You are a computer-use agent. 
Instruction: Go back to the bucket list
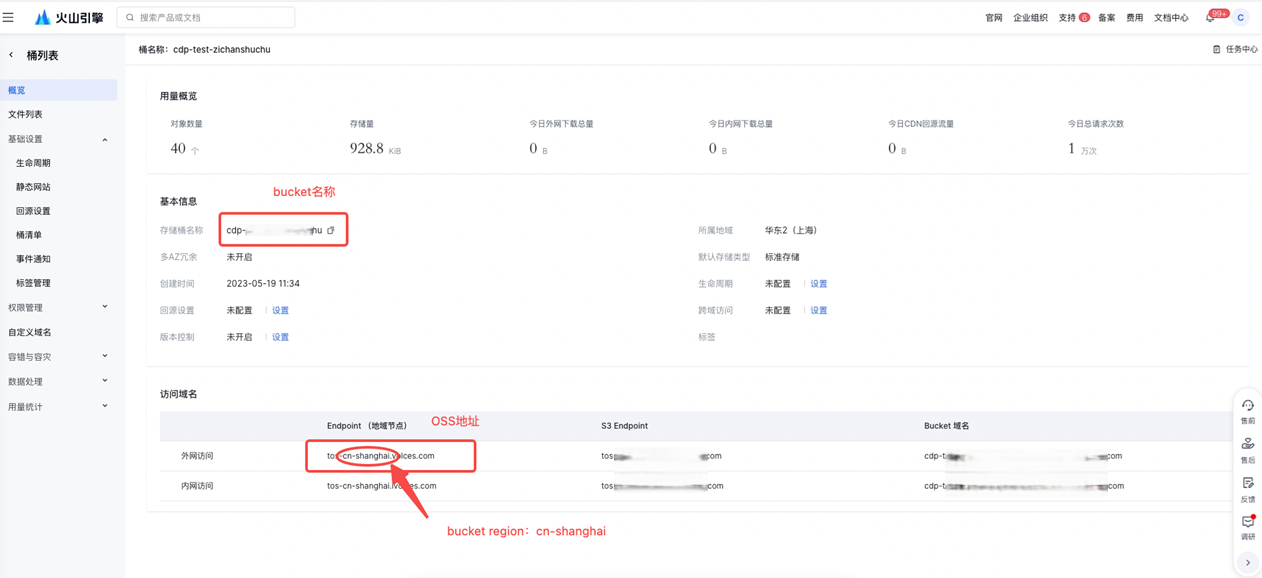(x=12, y=56)
